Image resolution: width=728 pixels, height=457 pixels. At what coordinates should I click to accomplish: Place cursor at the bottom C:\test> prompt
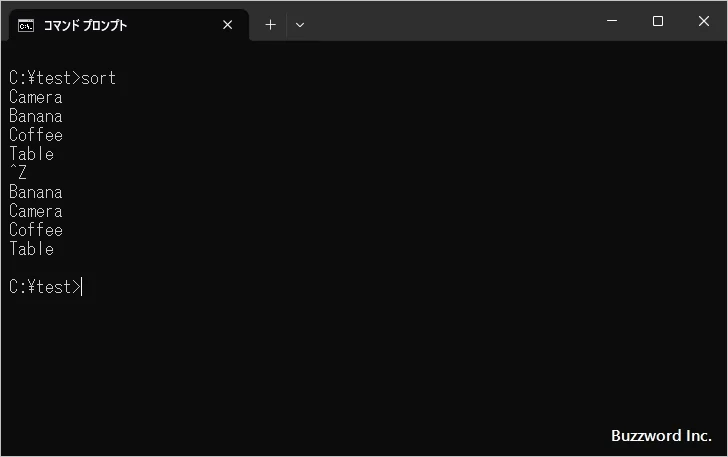click(44, 287)
